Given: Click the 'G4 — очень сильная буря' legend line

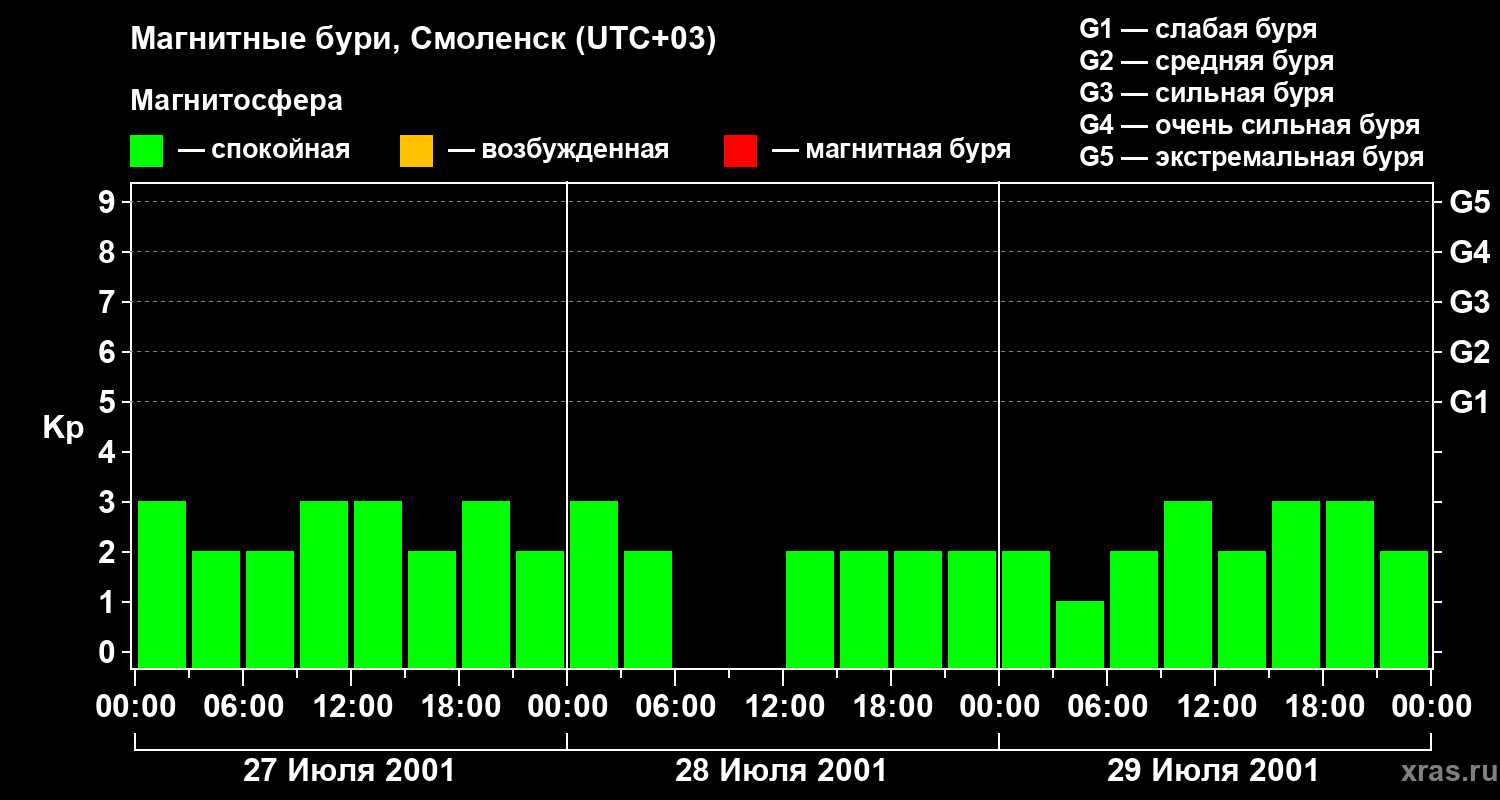Looking at the screenshot, I should tap(1249, 125).
